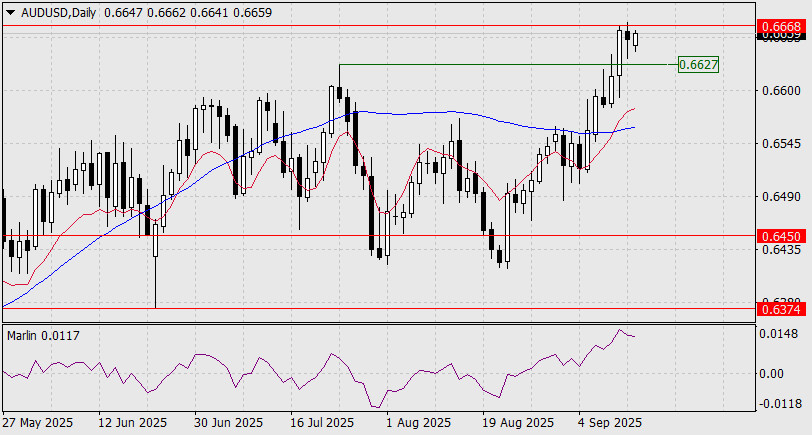Select the 0.6600 price axis value
Screen dimensions: 812x435
(x=781, y=91)
